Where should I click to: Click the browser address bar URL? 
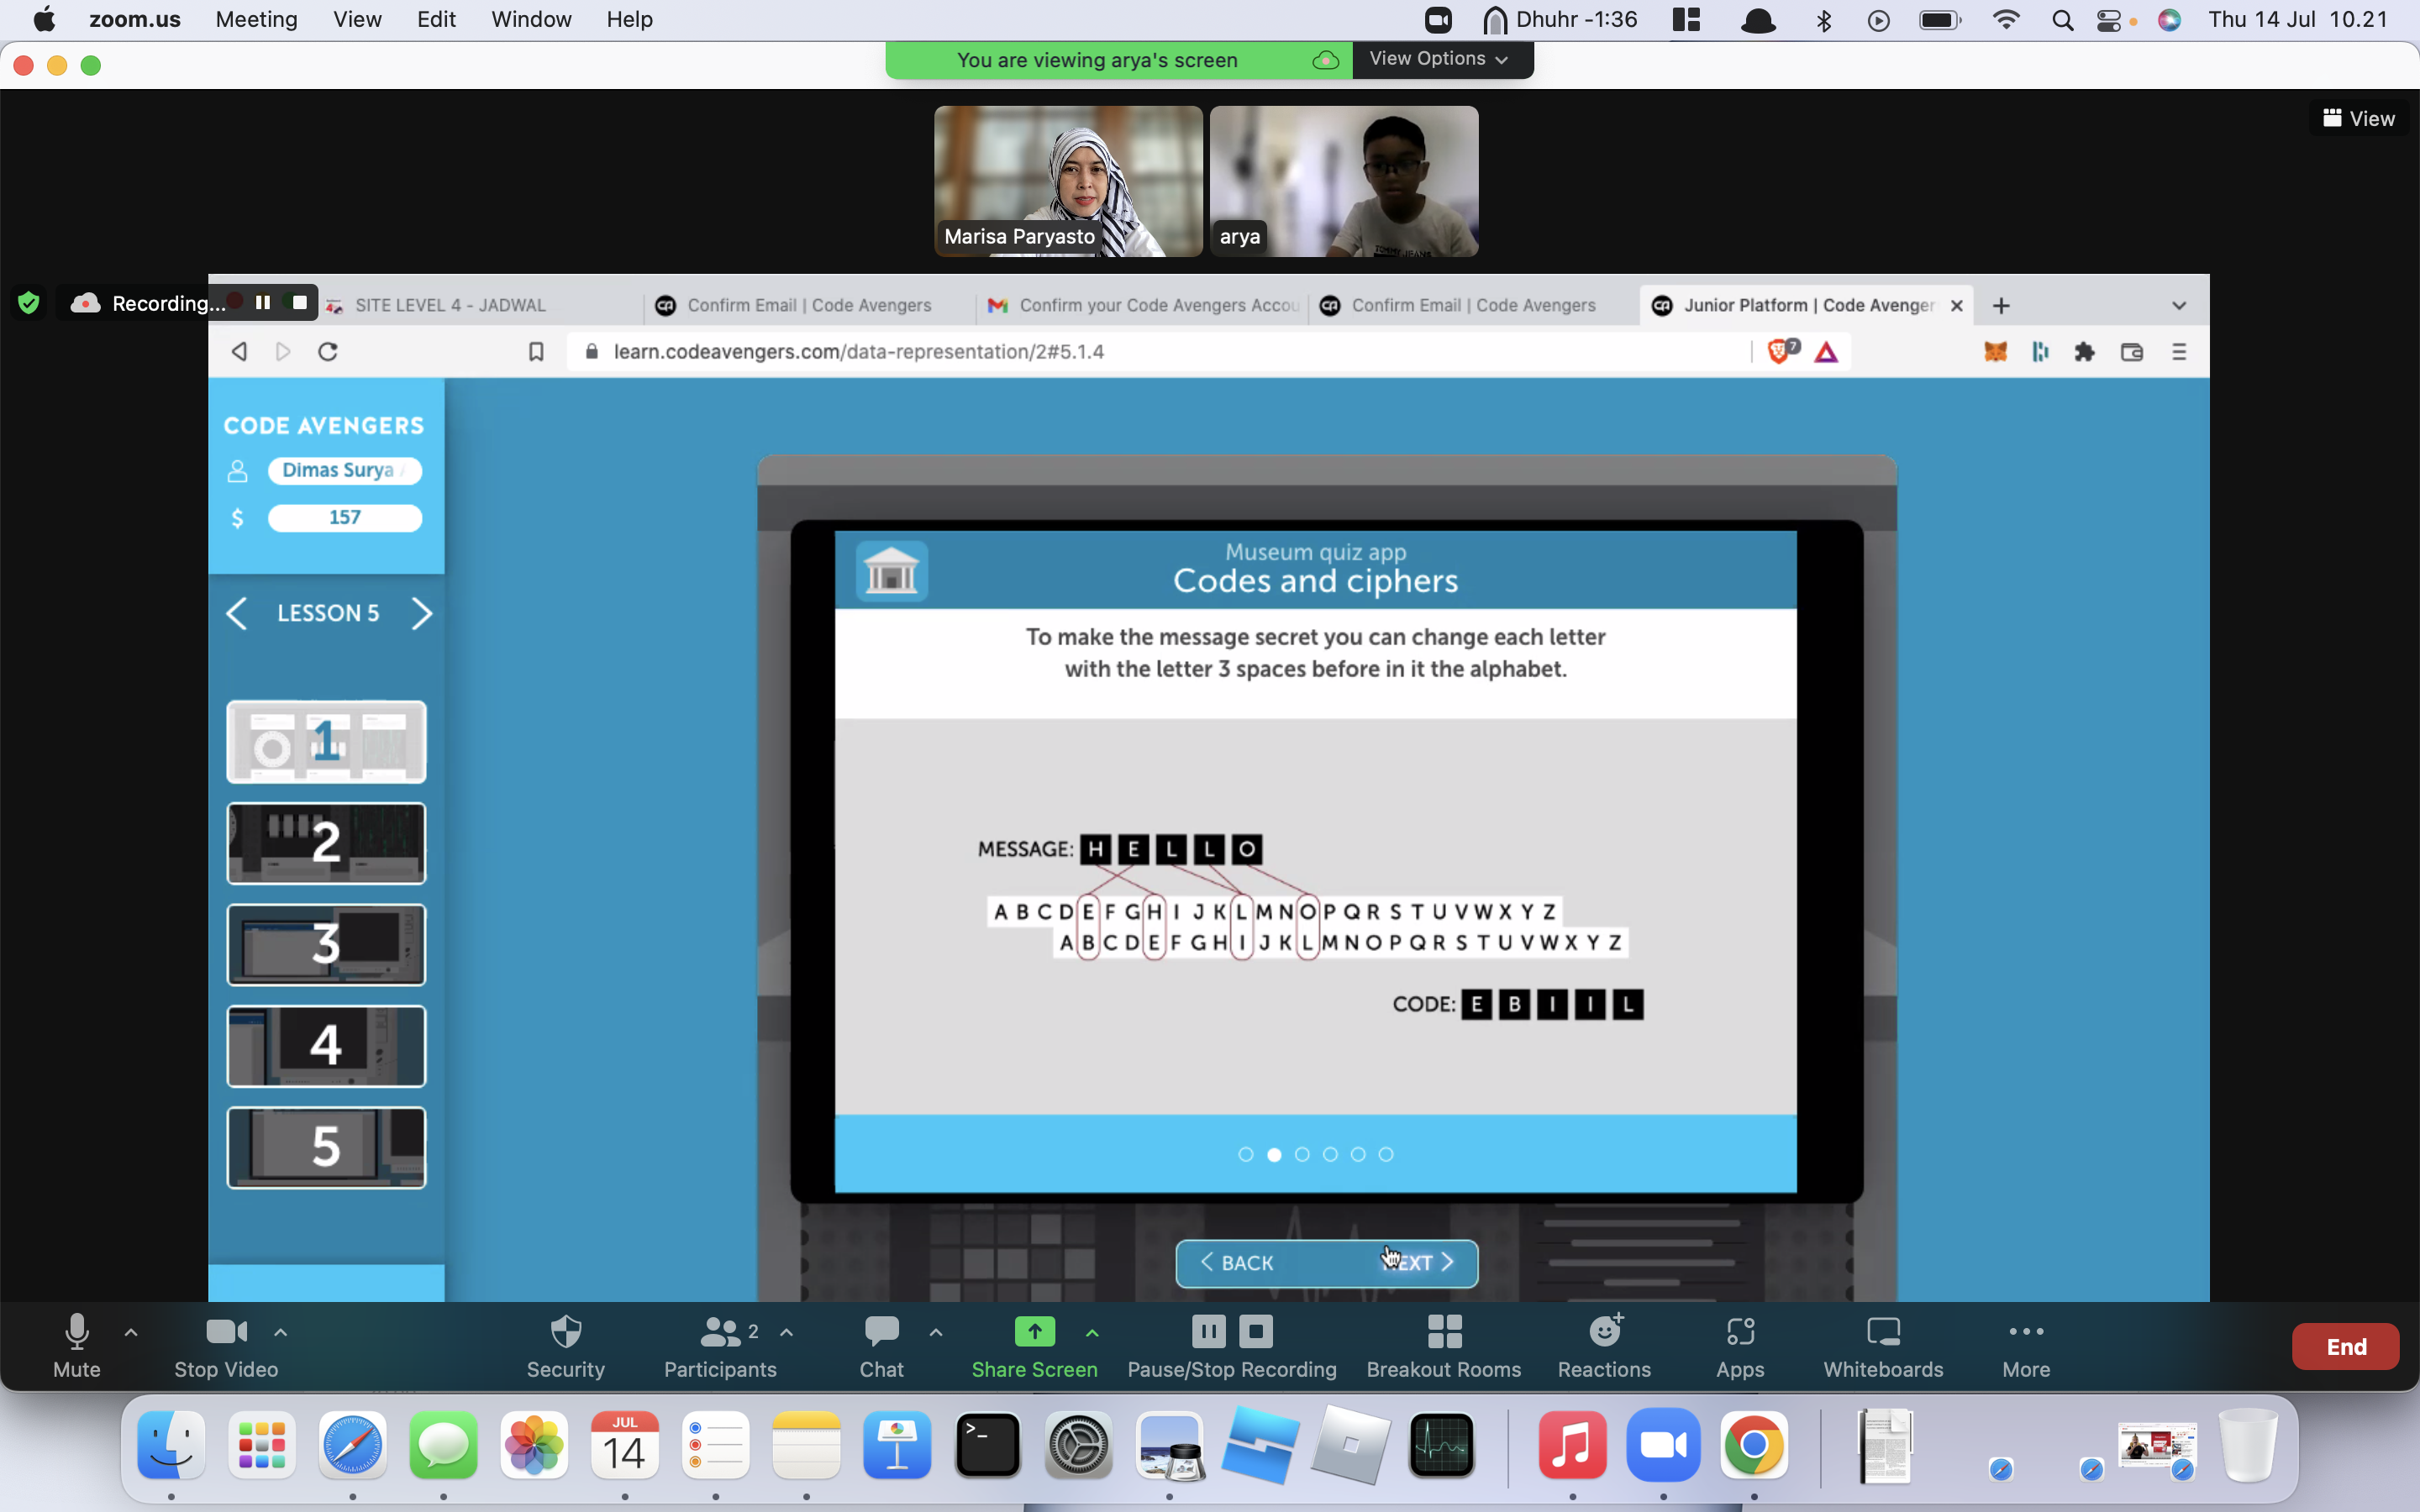(858, 352)
